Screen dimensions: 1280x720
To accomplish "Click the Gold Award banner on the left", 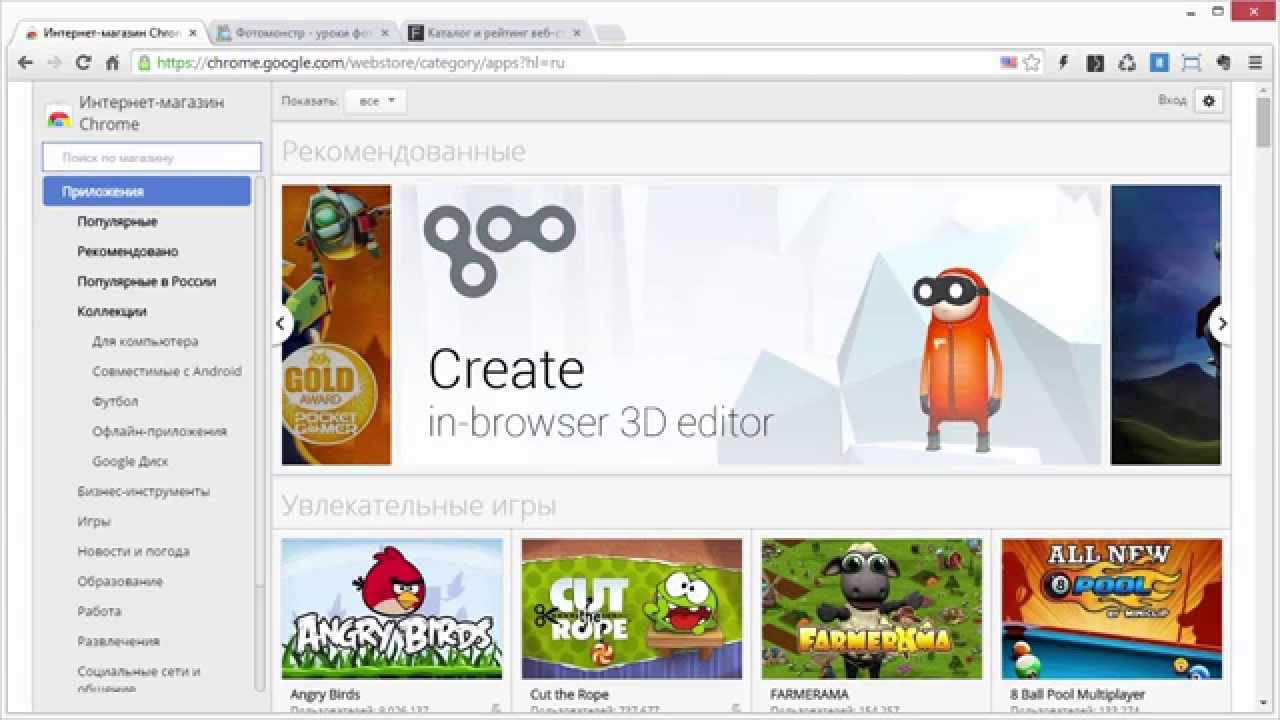I will (x=337, y=325).
